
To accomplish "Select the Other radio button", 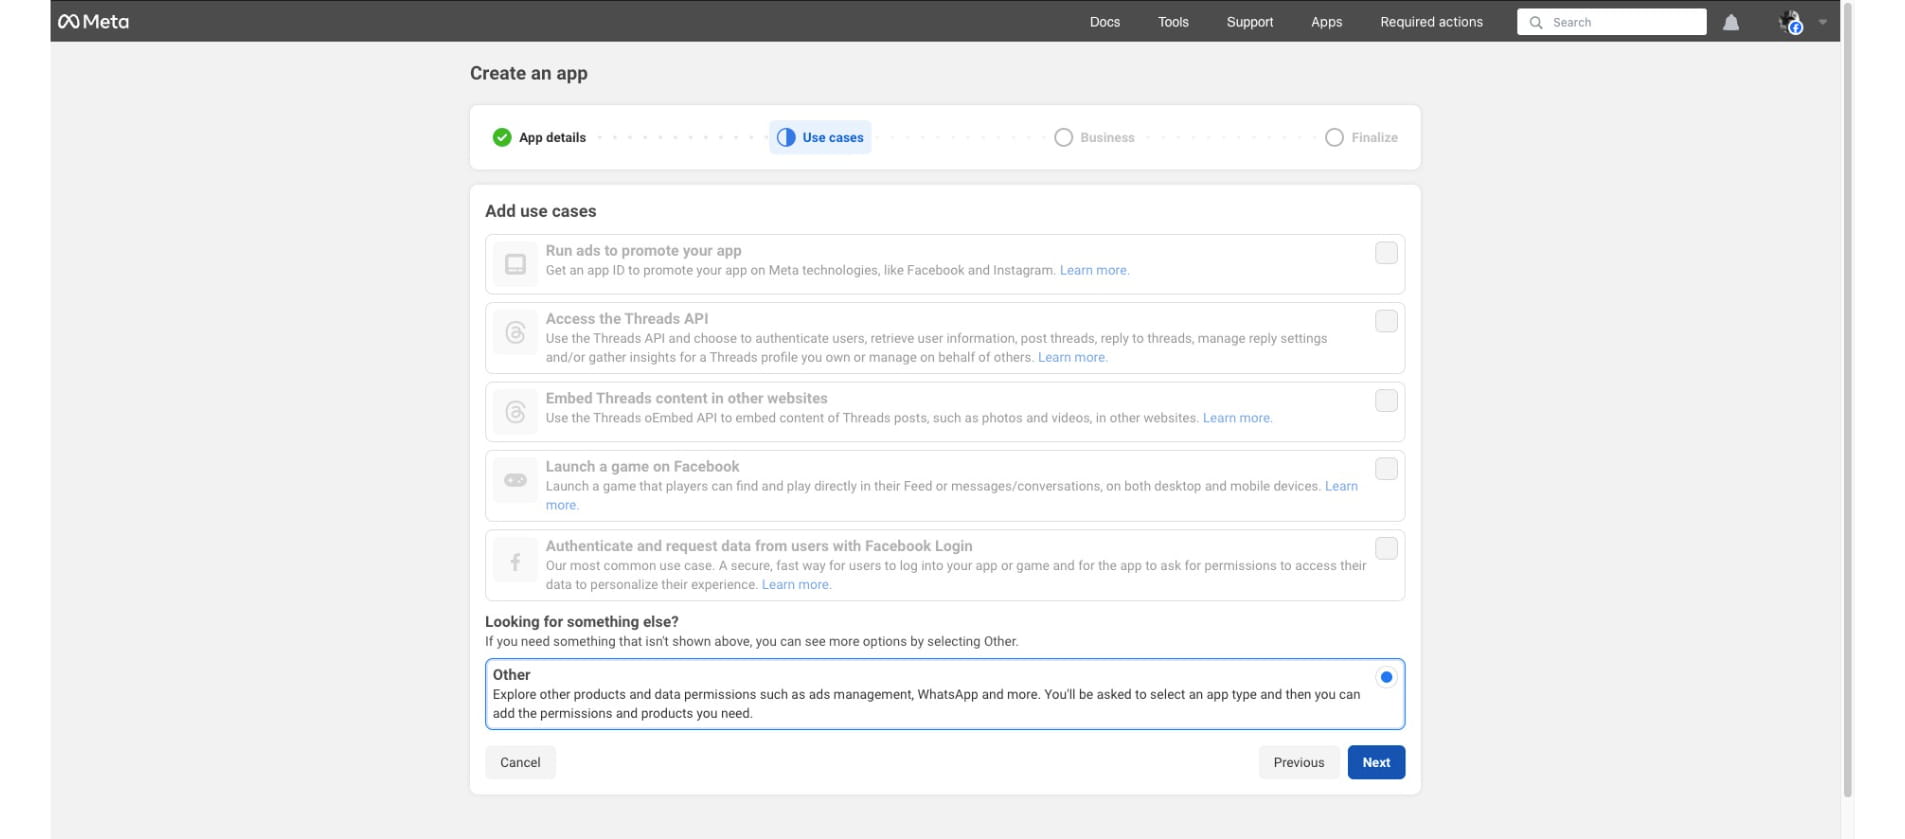I will point(1386,677).
